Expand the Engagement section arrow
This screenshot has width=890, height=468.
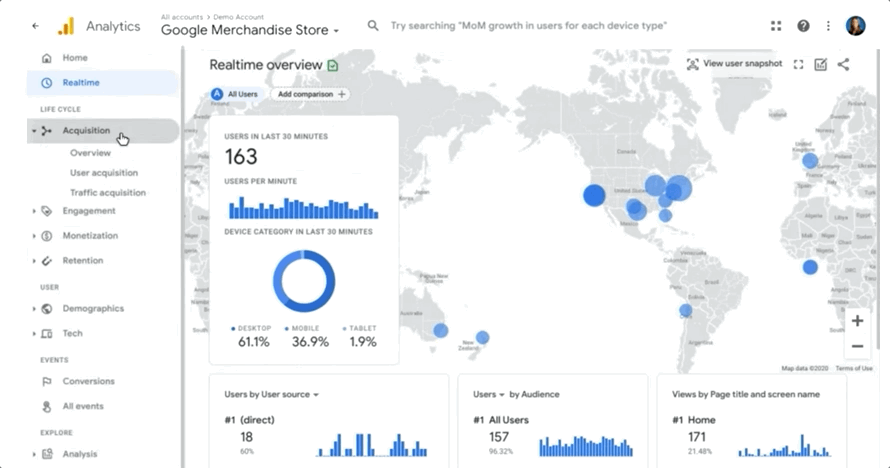(34, 211)
